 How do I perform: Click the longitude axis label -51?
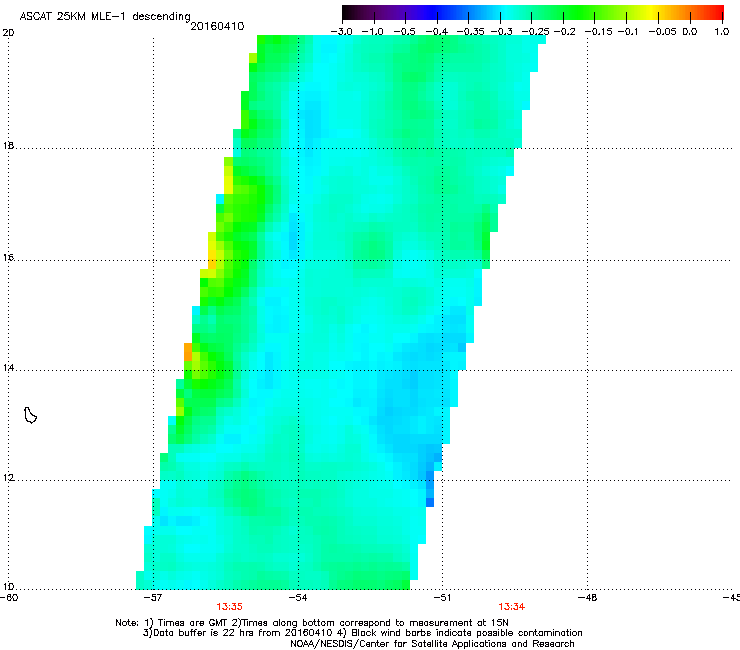442,598
